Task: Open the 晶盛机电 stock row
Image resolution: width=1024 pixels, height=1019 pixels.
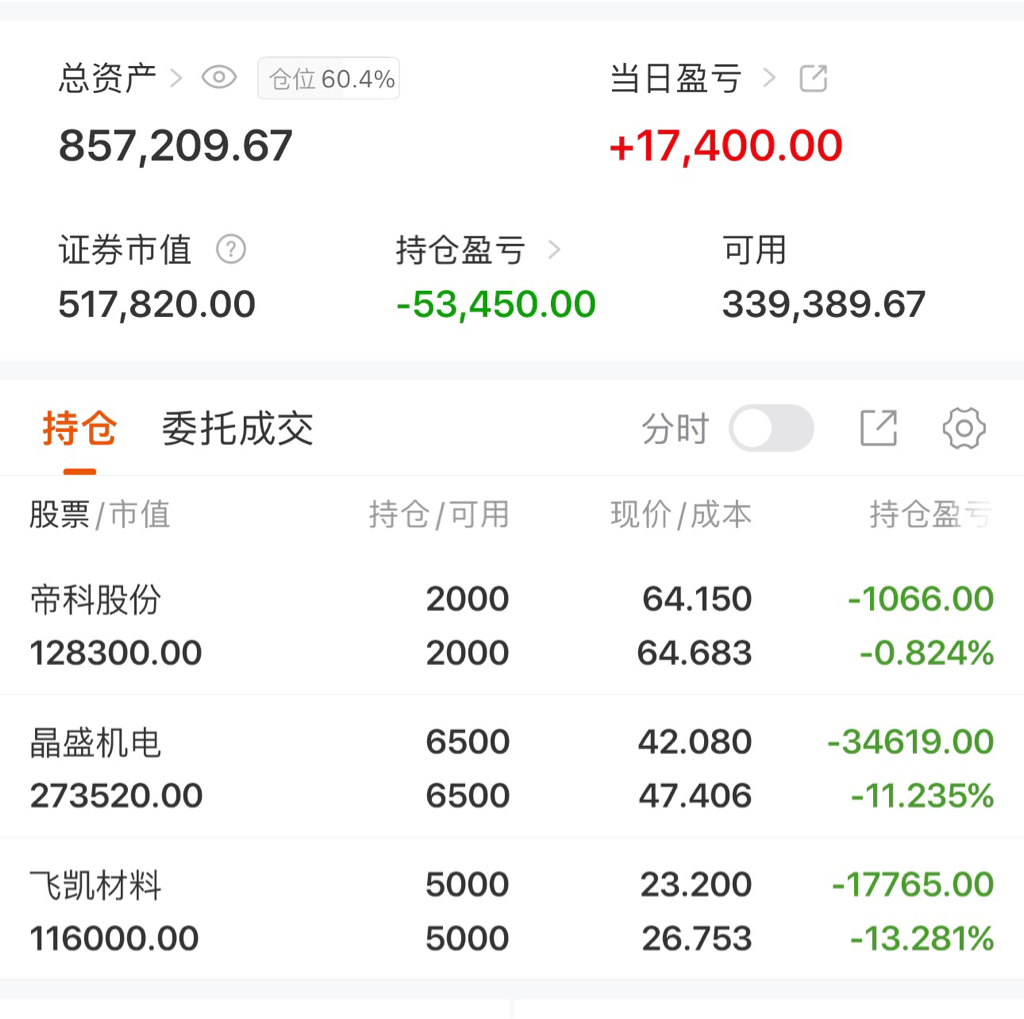Action: tap(96, 743)
